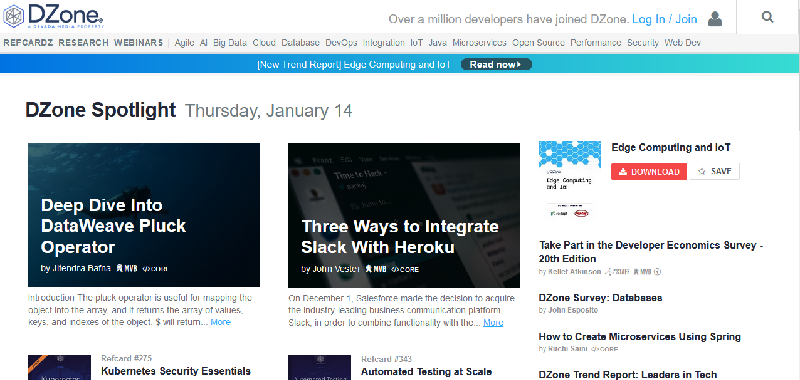Click MVB badge next to John Vester
The width and height of the screenshot is (800, 380).
376,269
